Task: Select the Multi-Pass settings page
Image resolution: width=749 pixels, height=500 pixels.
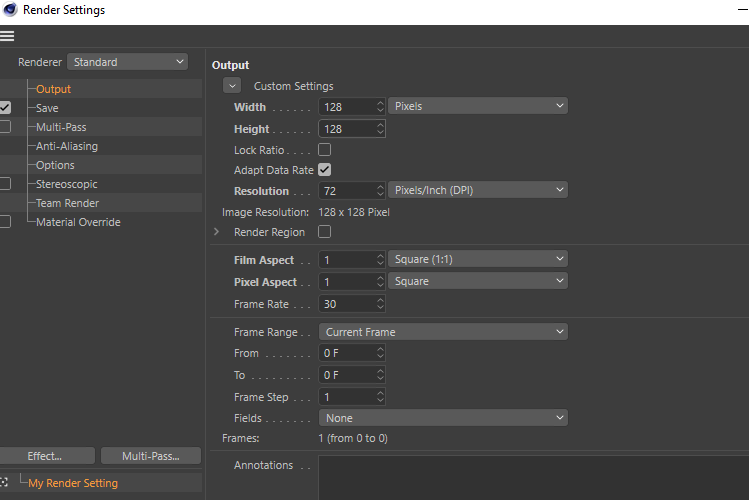Action: (61, 127)
